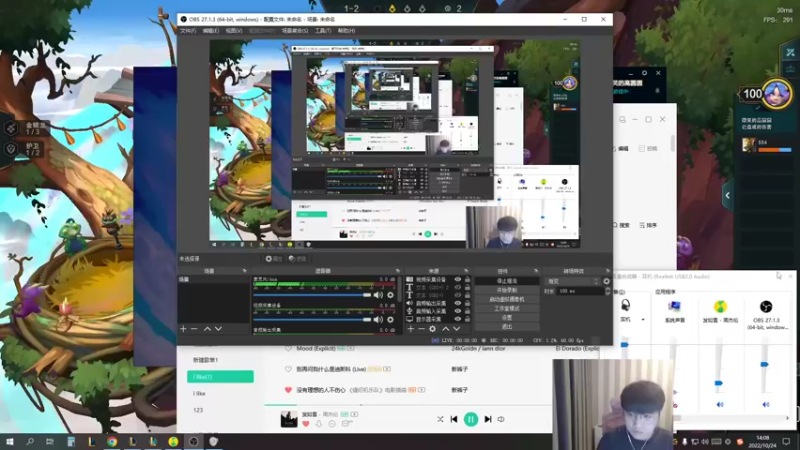Image resolution: width=800 pixels, height=450 pixels.
Task: Adjust OBS app volume slider in Volume Mixer
Action: [x=764, y=364]
